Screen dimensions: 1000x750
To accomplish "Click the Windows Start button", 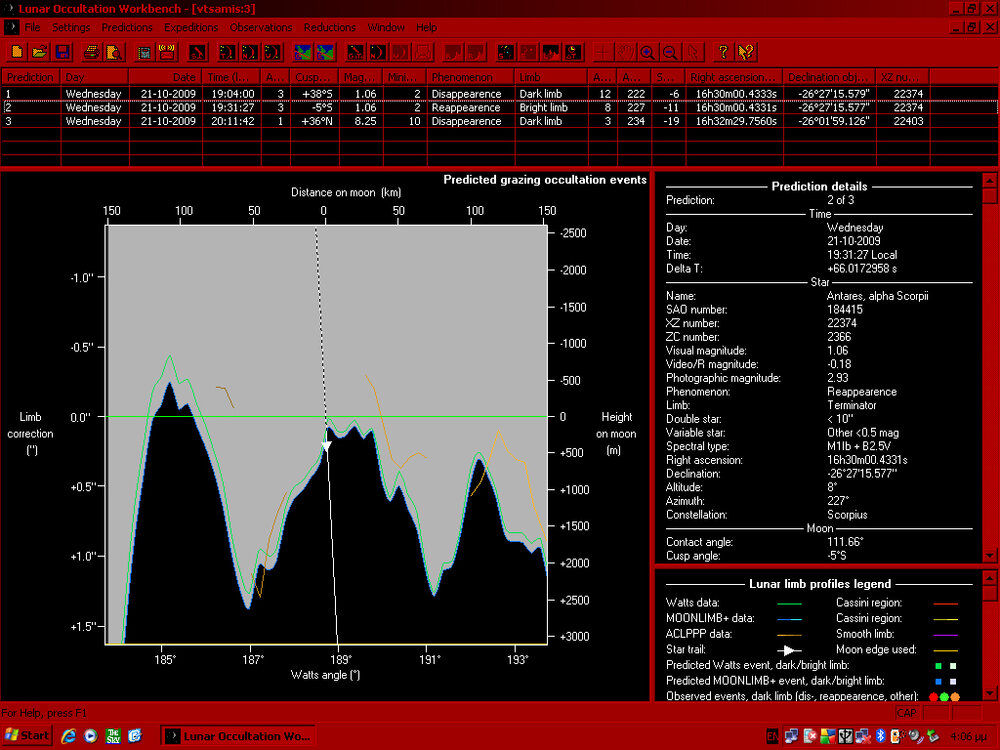I will pos(27,735).
